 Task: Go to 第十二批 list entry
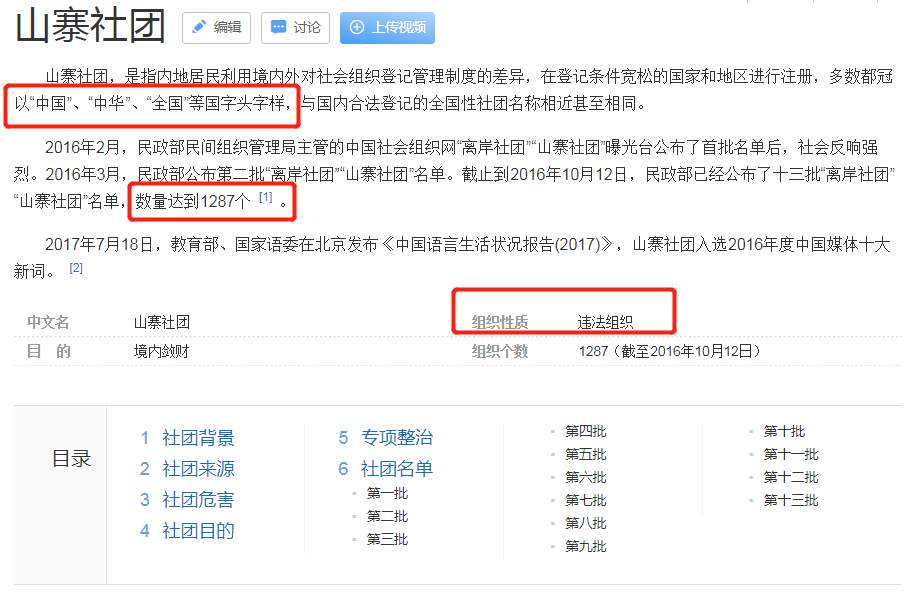point(791,477)
